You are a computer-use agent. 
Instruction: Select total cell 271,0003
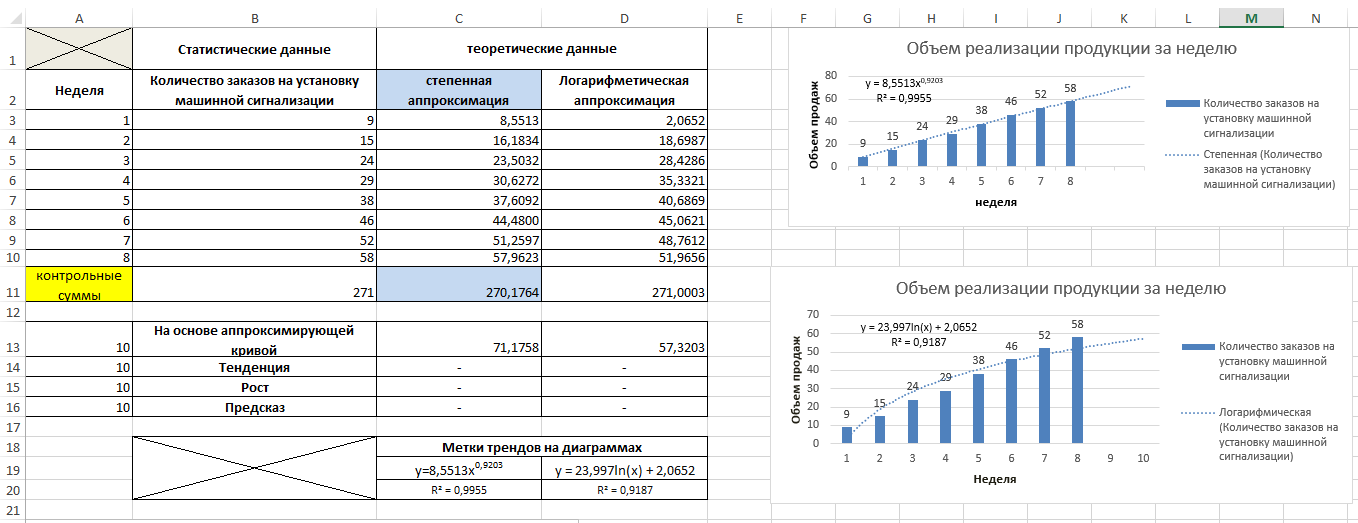coord(625,284)
